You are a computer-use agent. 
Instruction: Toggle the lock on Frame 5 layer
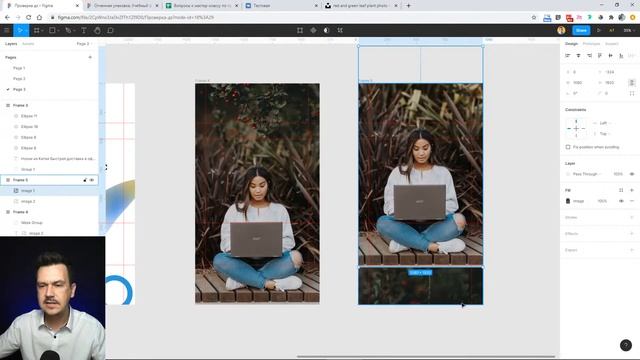pos(85,180)
